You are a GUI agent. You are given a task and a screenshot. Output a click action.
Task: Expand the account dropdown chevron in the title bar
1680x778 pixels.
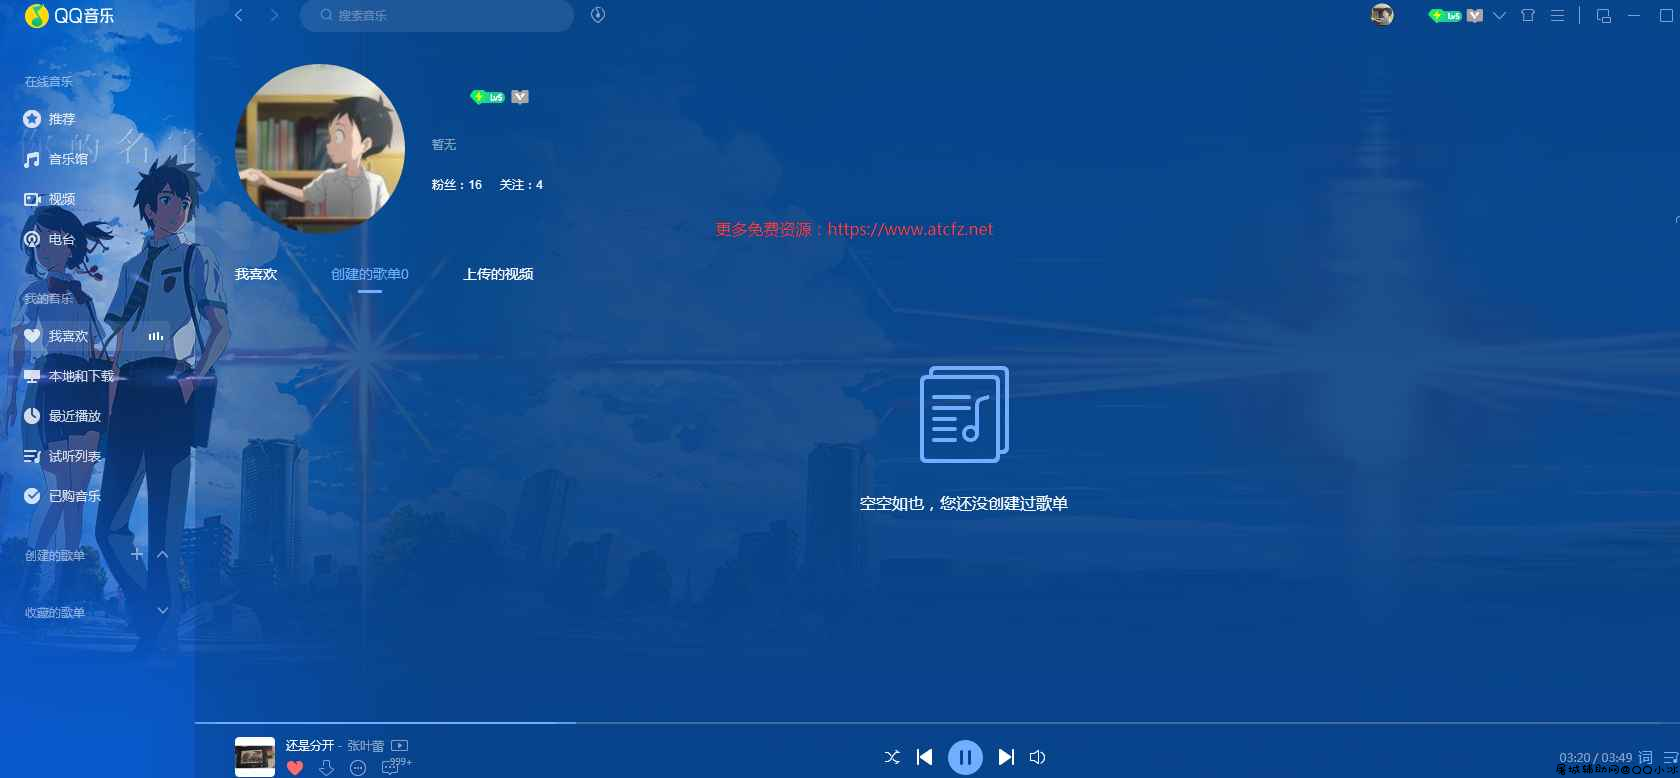(1499, 15)
